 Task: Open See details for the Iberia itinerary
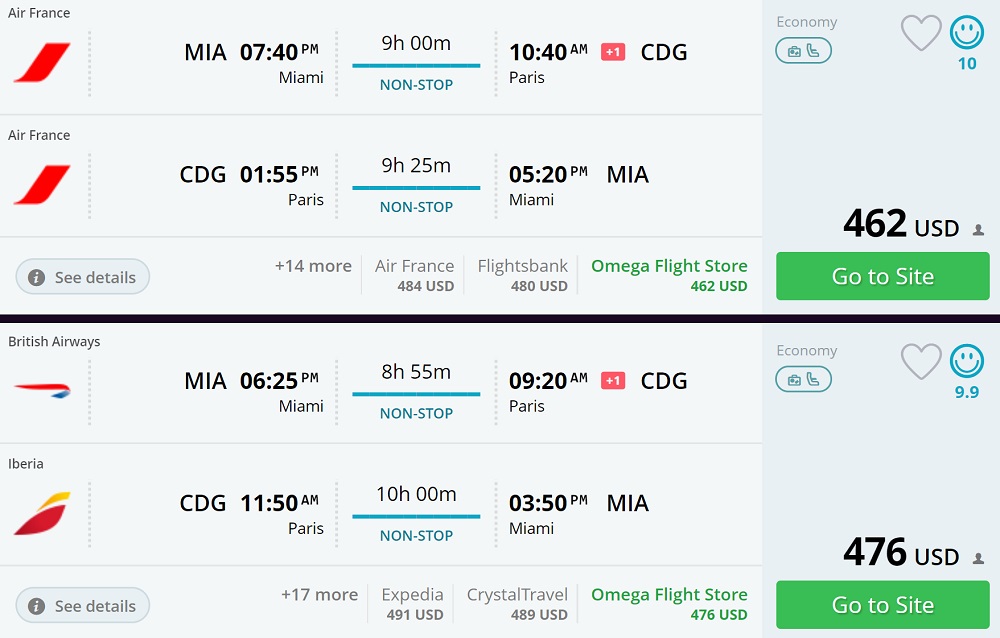point(82,605)
